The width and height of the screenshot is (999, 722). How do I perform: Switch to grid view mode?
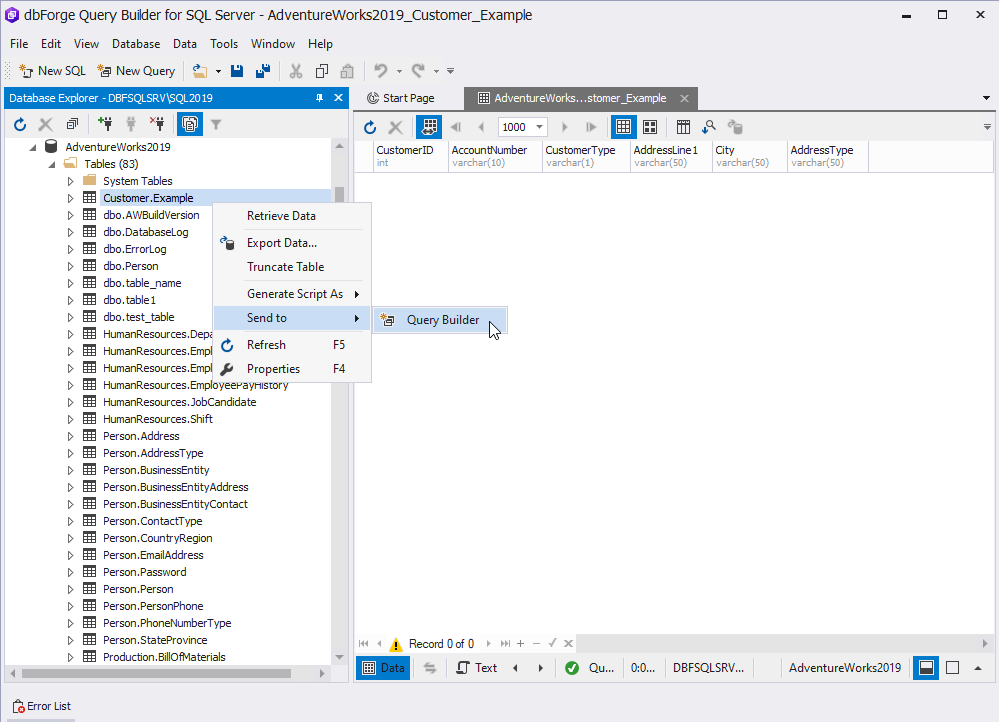coord(623,127)
